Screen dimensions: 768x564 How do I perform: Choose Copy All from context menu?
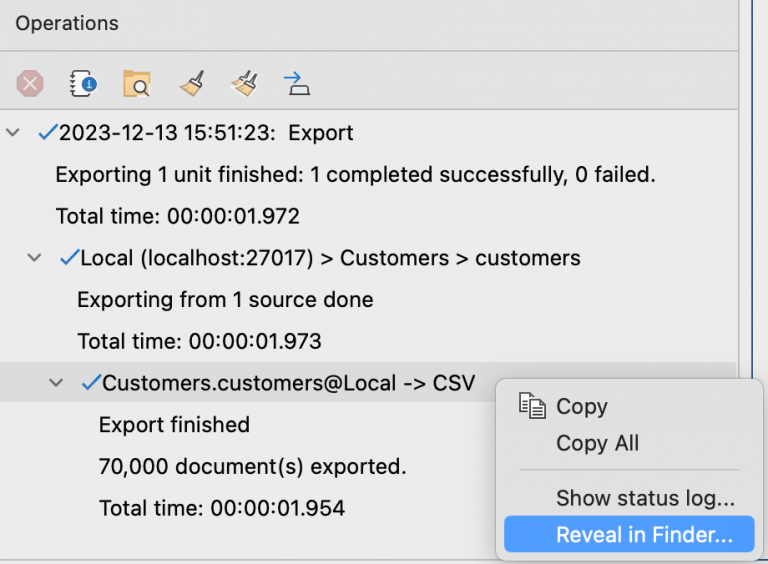tap(597, 443)
